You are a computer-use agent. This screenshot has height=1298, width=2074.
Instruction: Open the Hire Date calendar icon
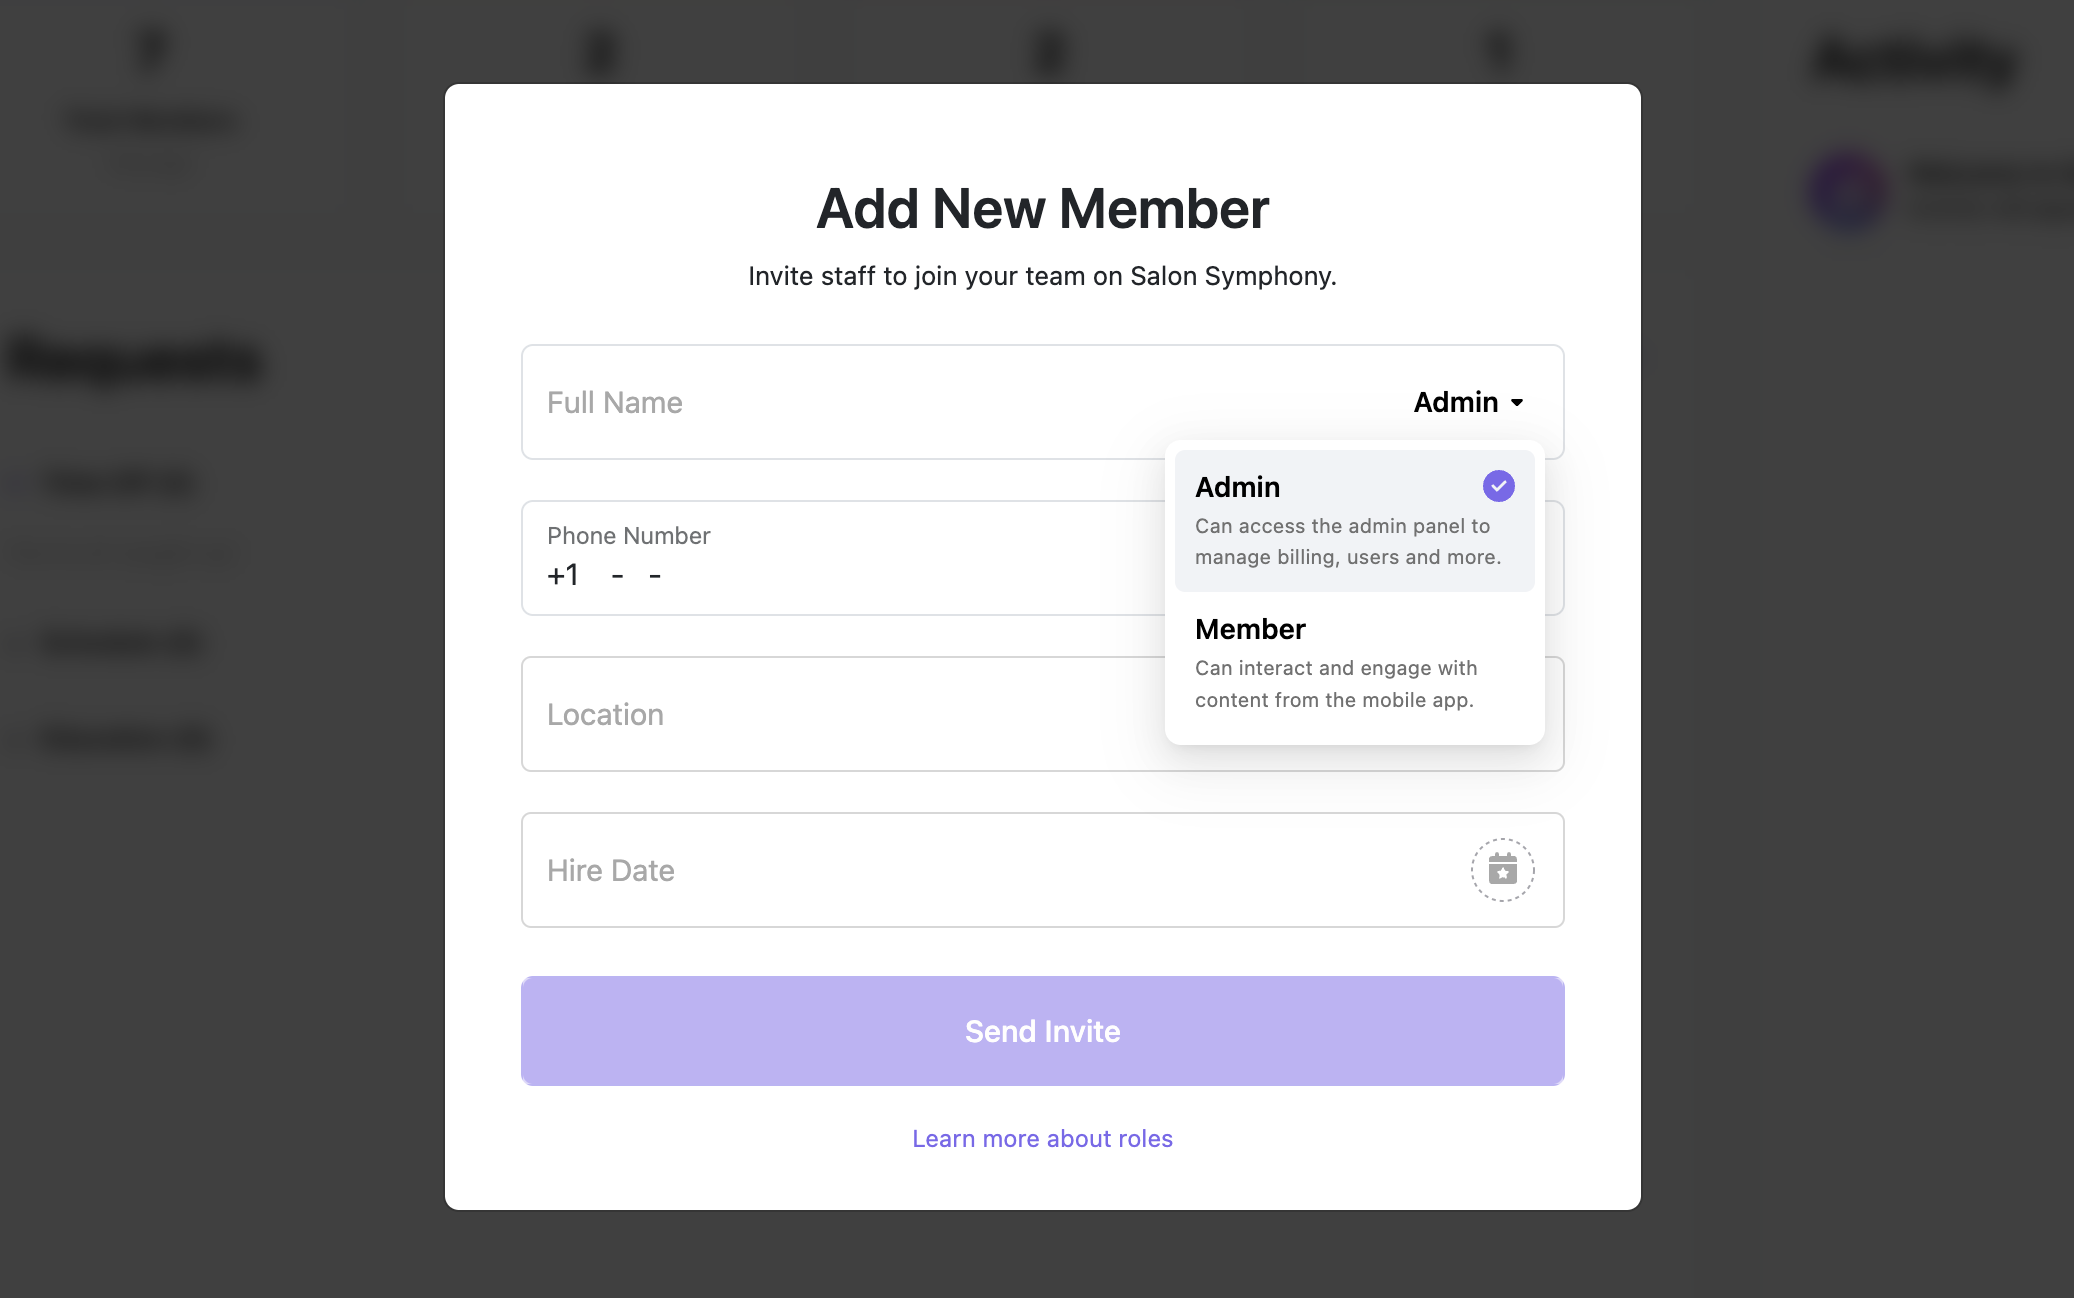click(x=1502, y=870)
